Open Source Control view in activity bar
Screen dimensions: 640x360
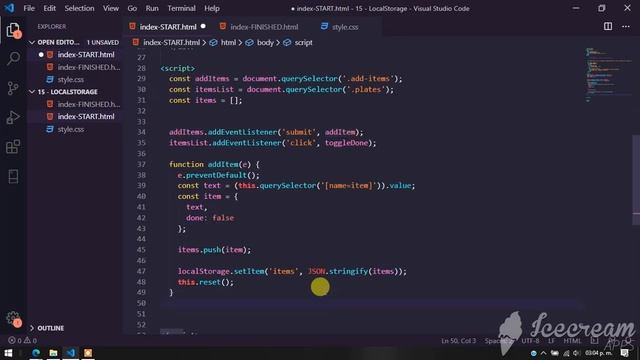point(13,88)
